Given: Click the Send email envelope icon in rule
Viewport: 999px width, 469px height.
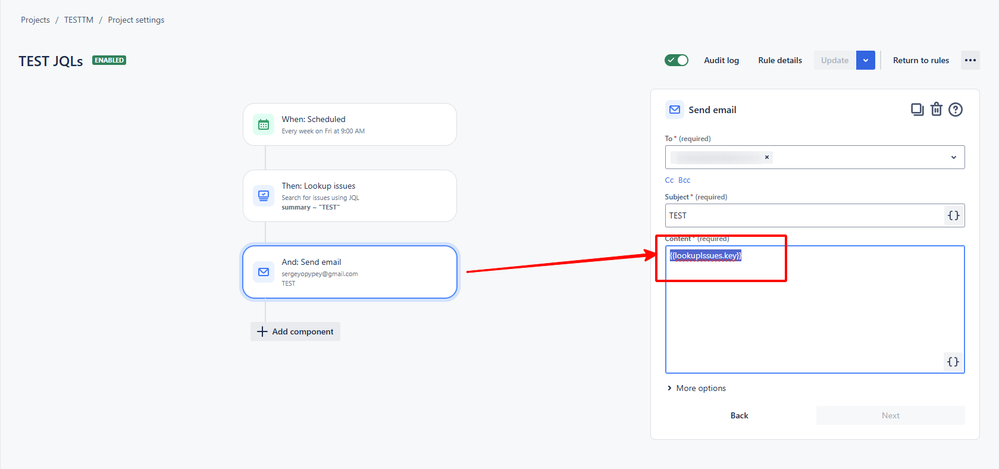Looking at the screenshot, I should pos(263,272).
